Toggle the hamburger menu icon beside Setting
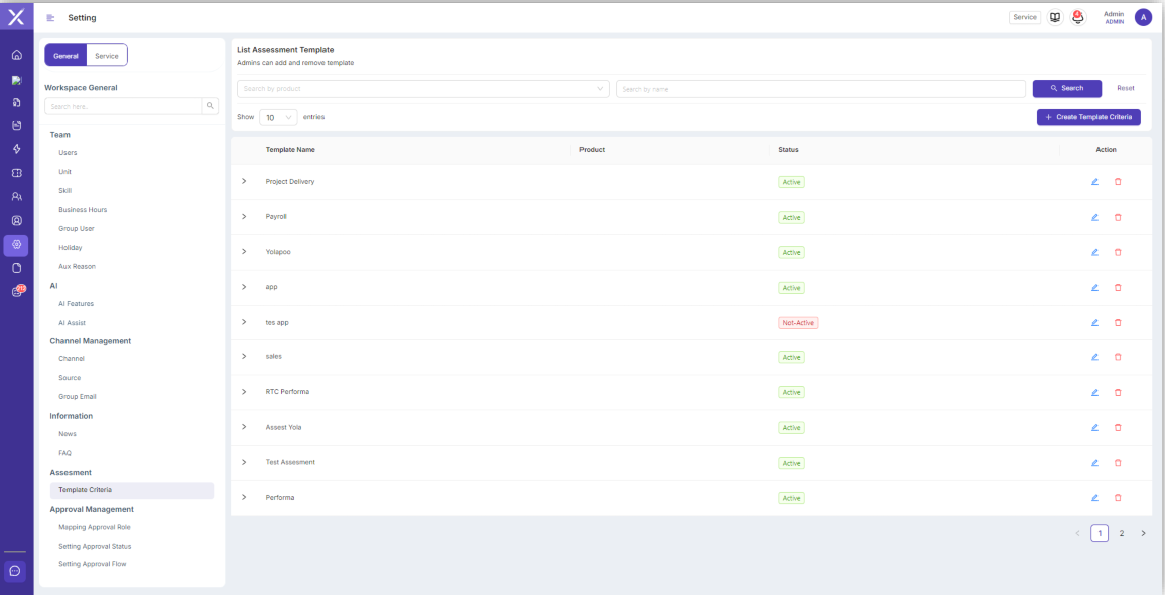The width and height of the screenshot is (1165, 595). click(51, 18)
